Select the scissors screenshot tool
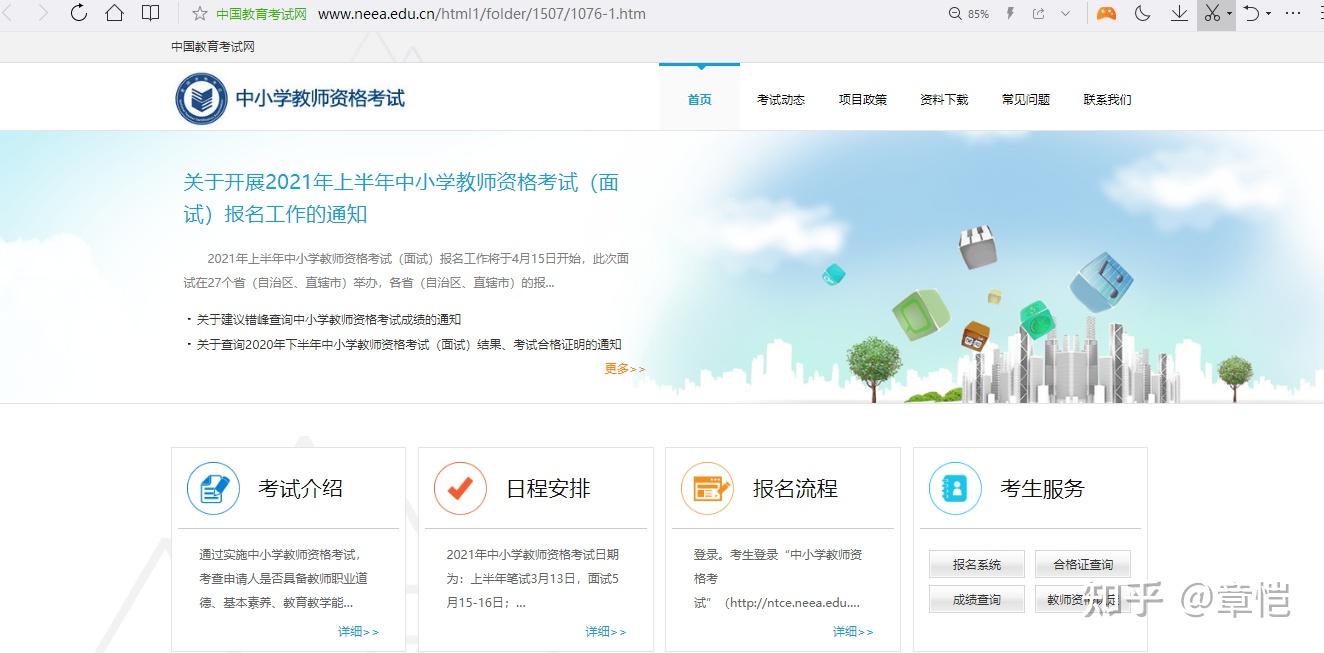 point(1212,14)
